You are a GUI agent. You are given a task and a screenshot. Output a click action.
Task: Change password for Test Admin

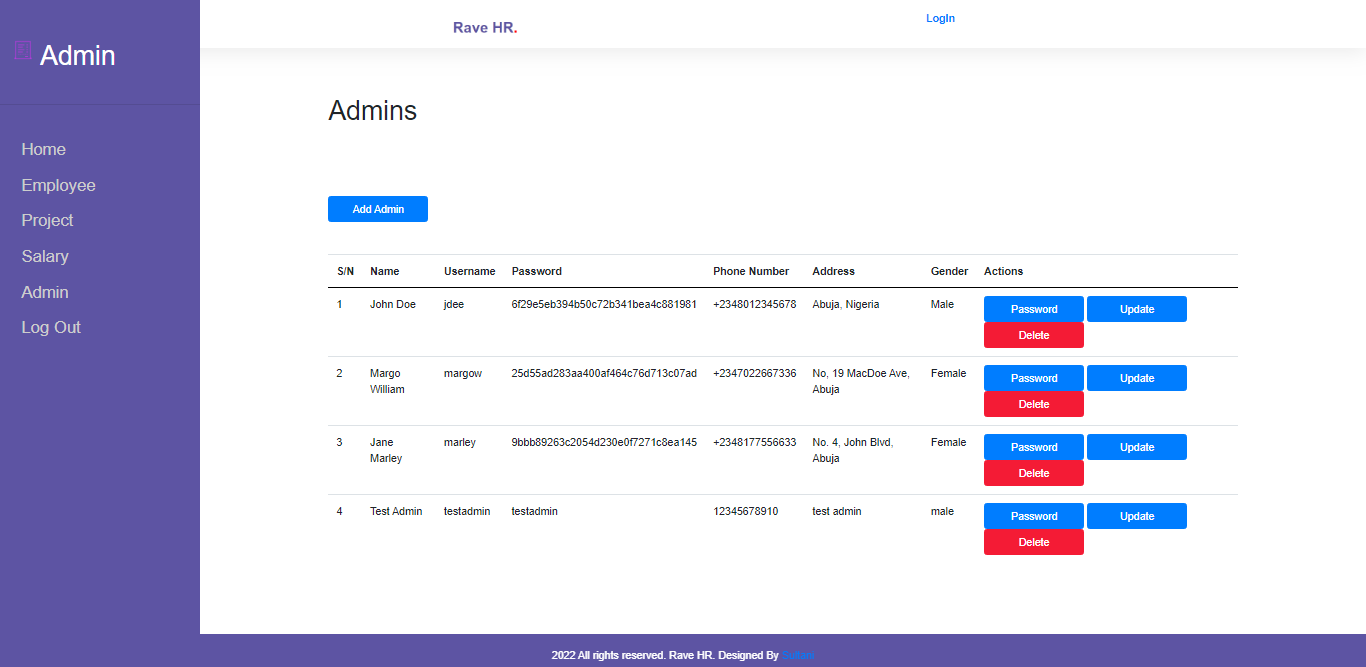tap(1034, 516)
